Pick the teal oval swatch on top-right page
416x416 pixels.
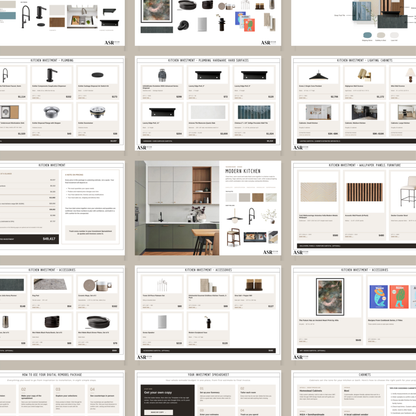pos(367,35)
